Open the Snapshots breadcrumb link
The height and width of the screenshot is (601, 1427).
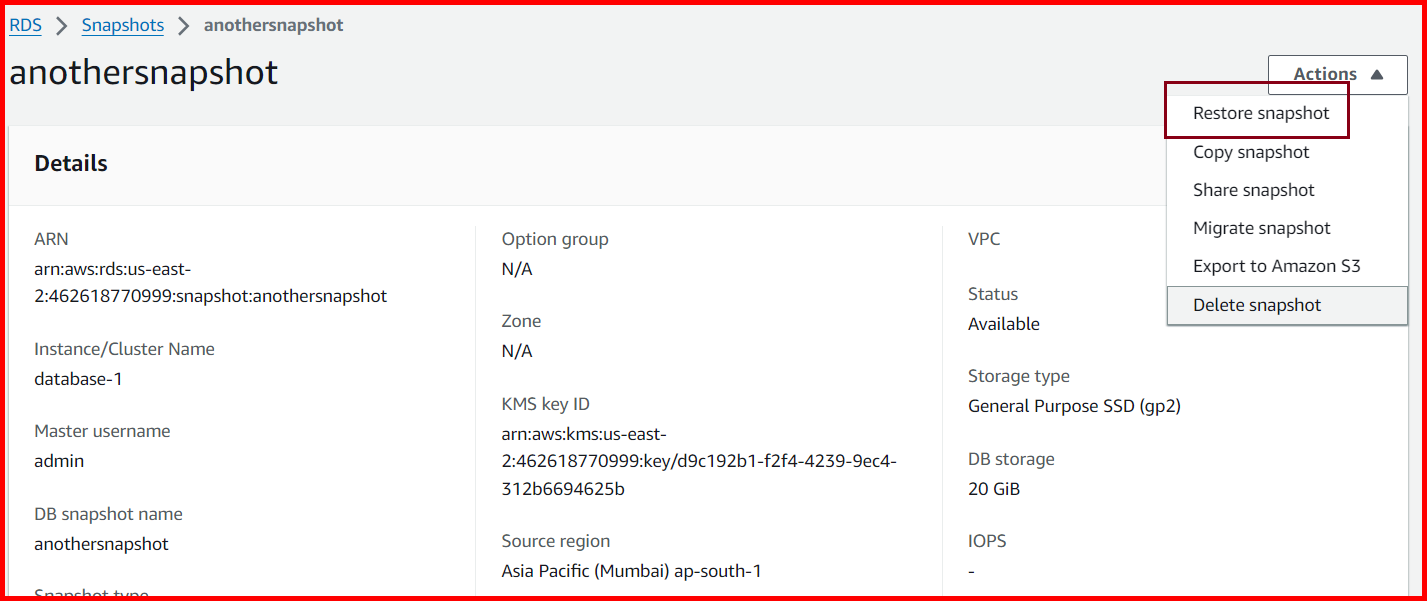click(x=122, y=25)
